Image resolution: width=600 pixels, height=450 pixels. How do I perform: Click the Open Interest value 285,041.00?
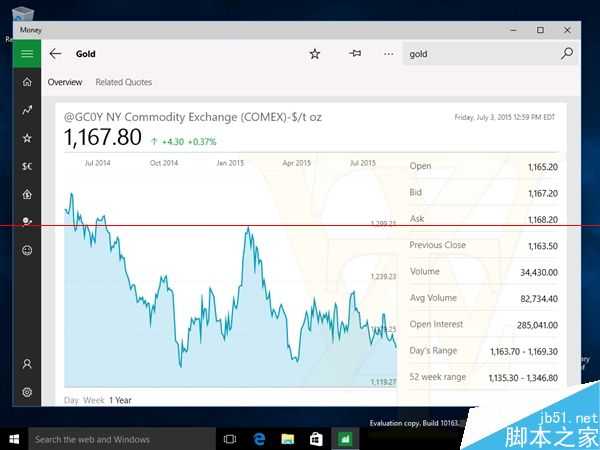click(537, 325)
